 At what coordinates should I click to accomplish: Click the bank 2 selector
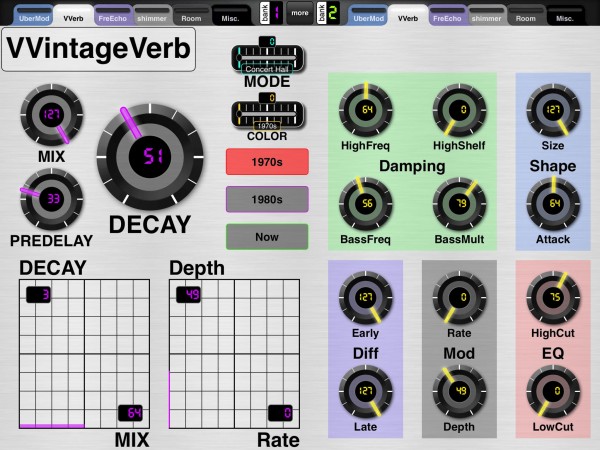click(x=328, y=13)
